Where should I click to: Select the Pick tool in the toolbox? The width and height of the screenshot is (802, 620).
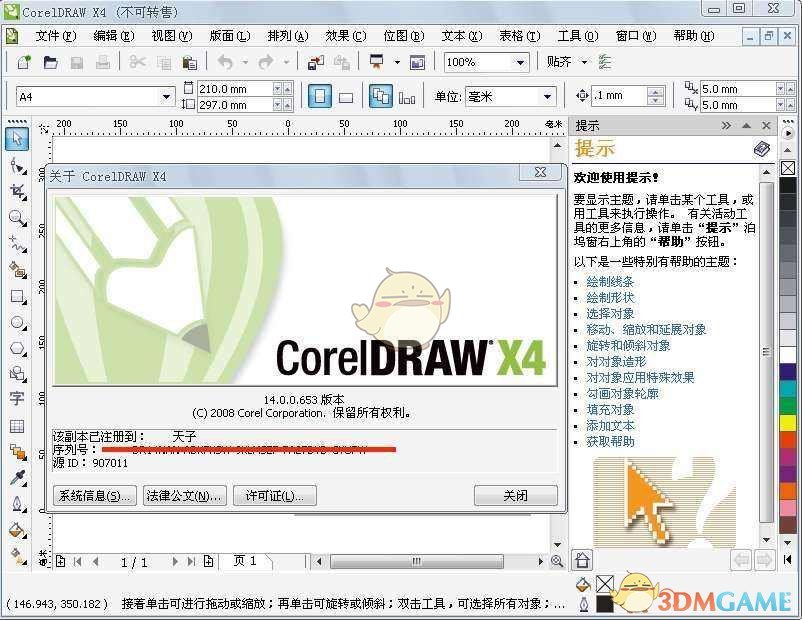click(x=16, y=139)
